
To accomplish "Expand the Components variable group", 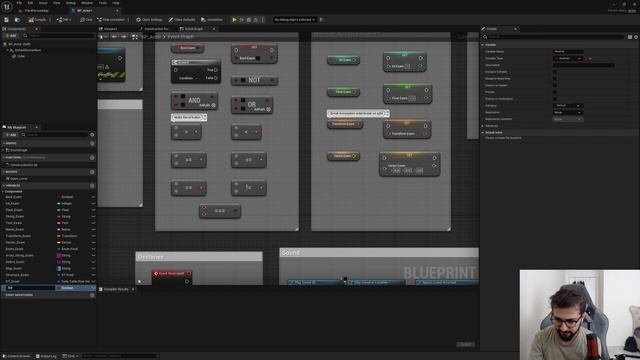I will (x=4, y=191).
